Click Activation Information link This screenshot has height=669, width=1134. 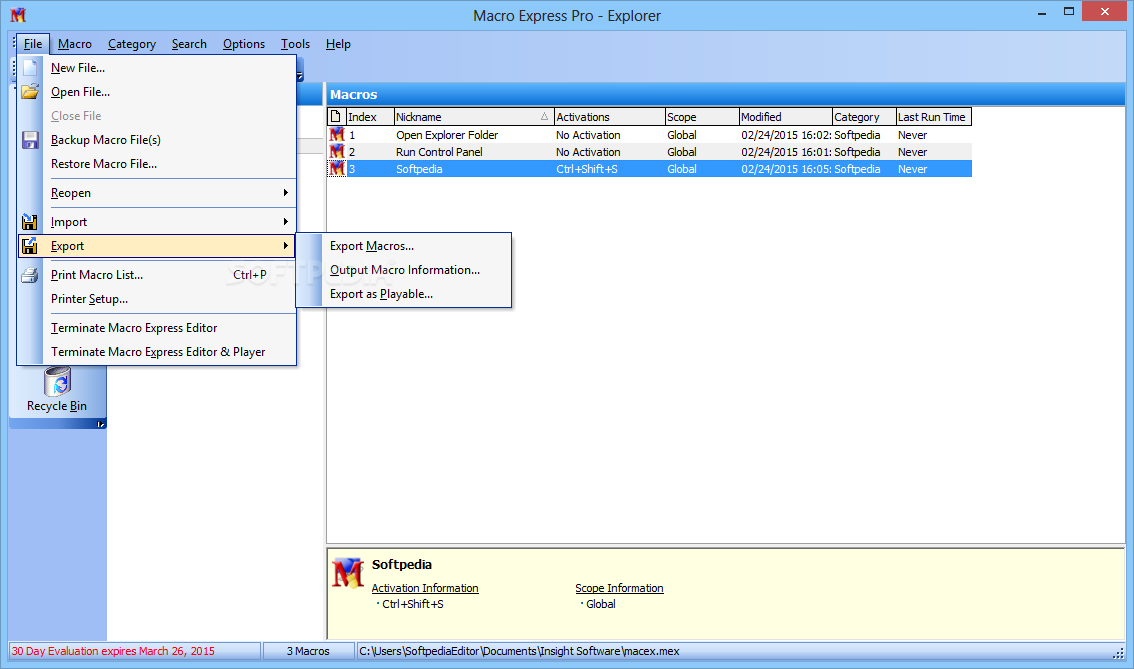pos(425,588)
